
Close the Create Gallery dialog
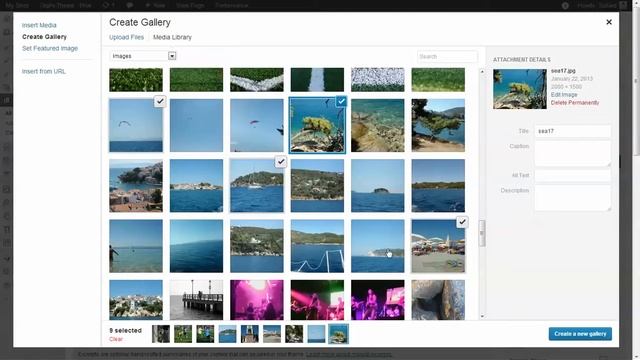pos(609,22)
